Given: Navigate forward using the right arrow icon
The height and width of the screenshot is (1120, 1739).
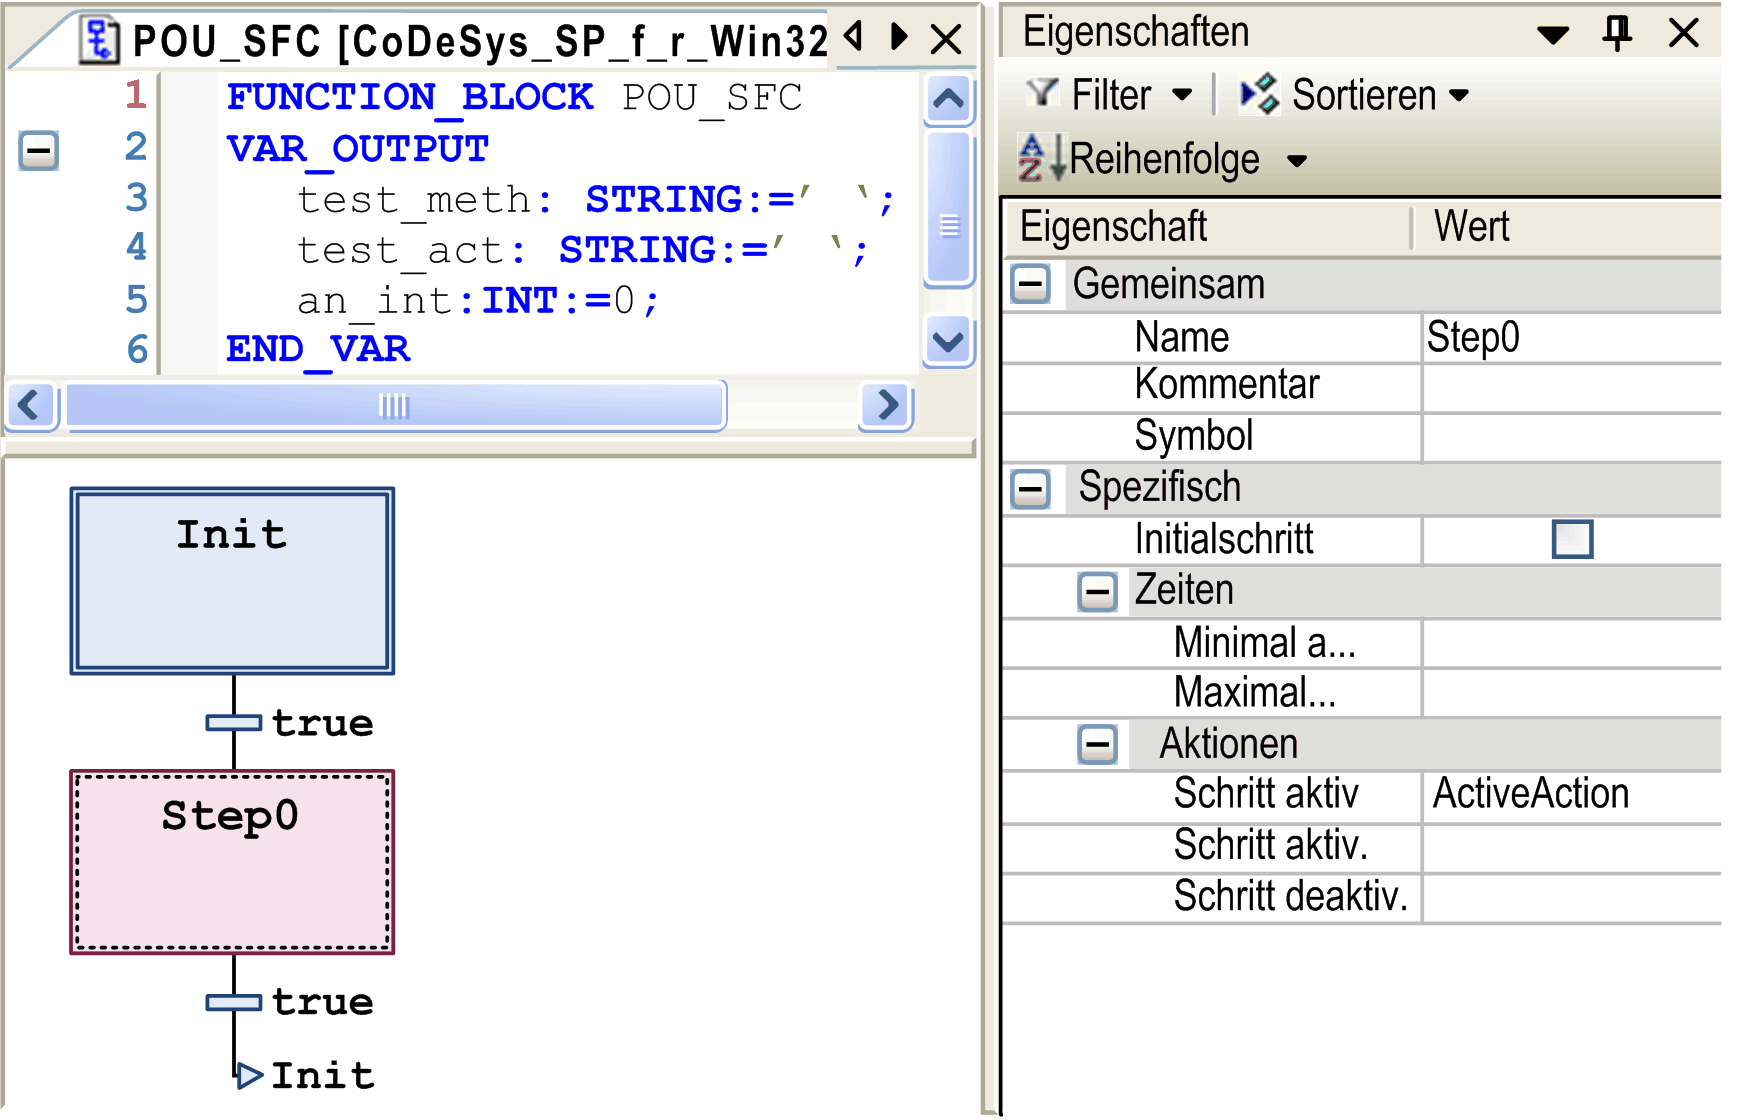Looking at the screenshot, I should (x=897, y=36).
